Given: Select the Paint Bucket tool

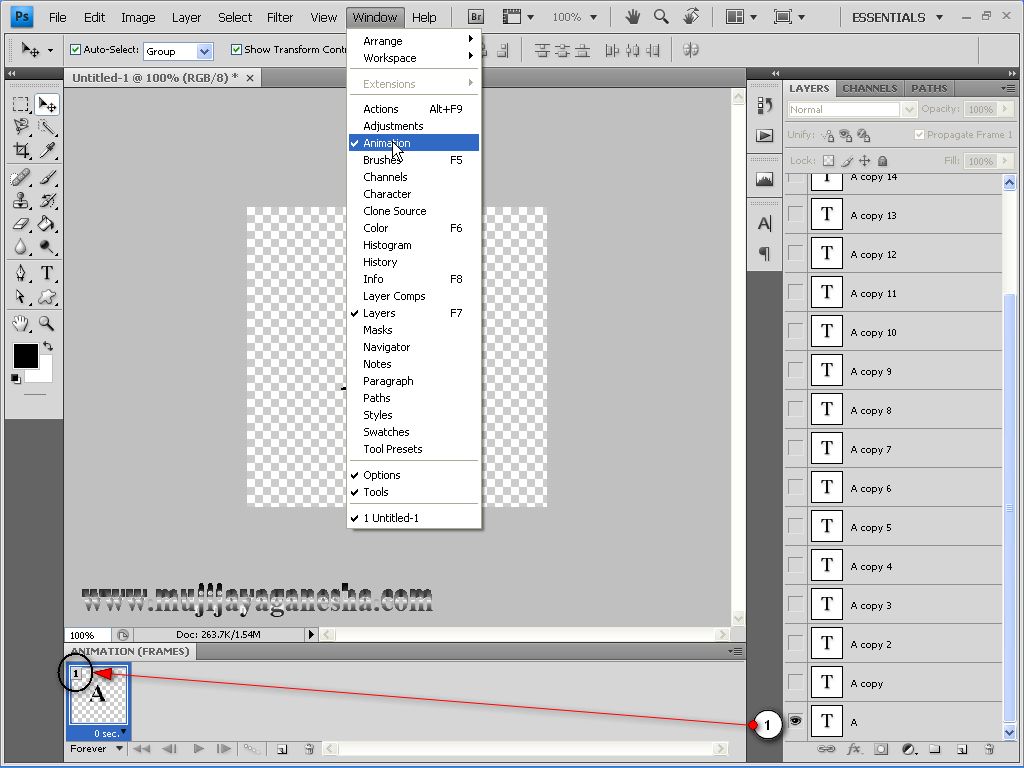Looking at the screenshot, I should (47, 224).
